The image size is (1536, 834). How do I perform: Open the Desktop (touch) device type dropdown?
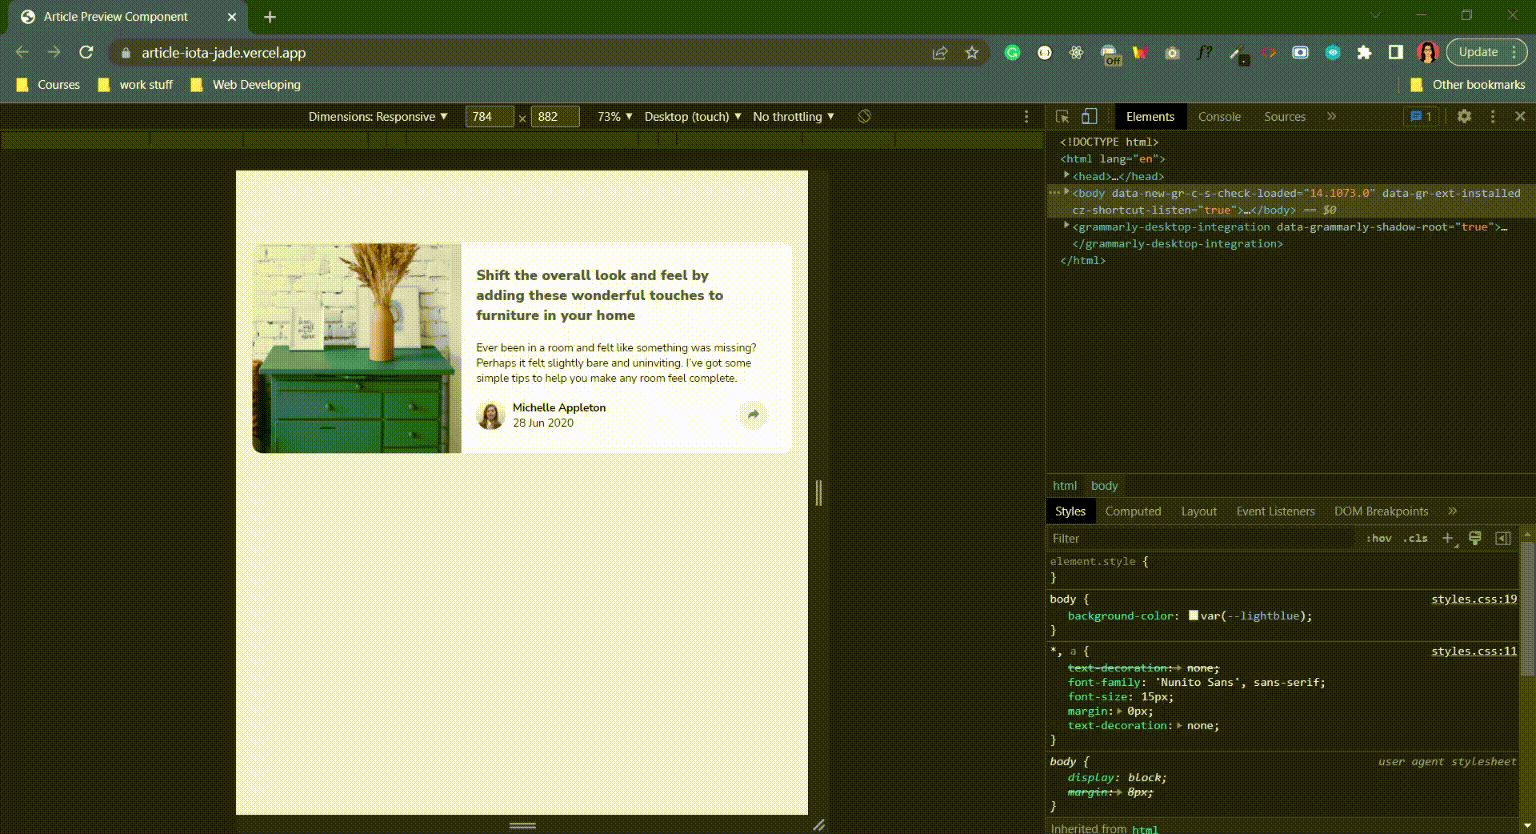(693, 117)
